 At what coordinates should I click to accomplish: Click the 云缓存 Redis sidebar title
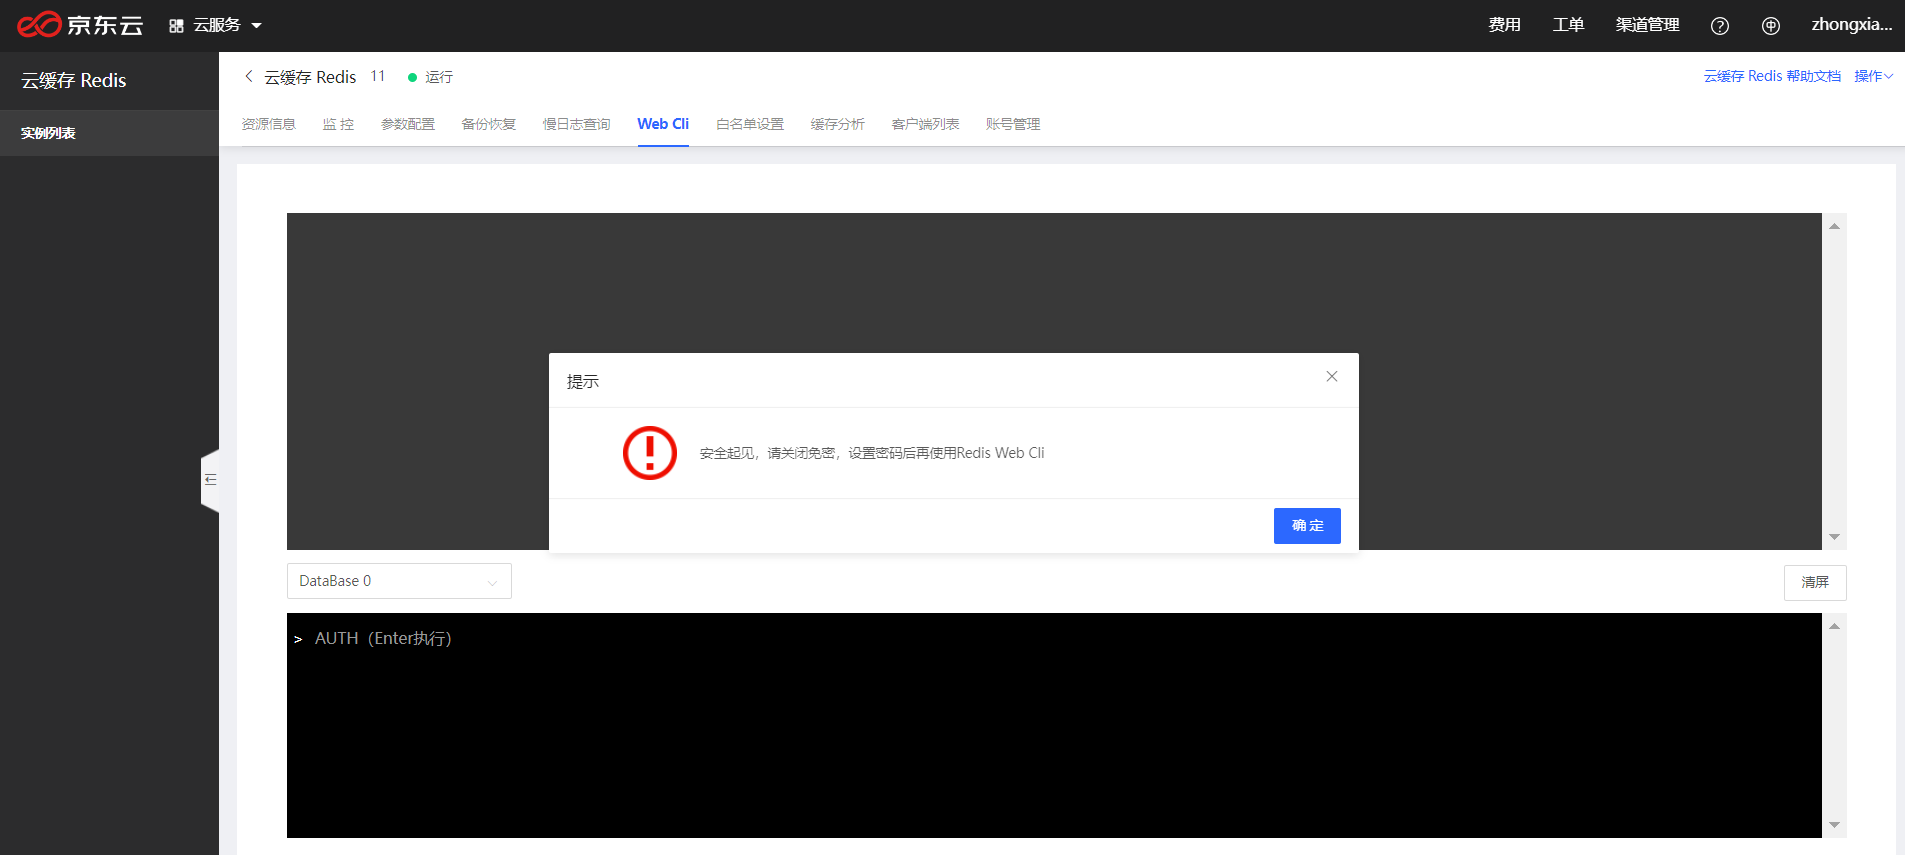tap(74, 80)
